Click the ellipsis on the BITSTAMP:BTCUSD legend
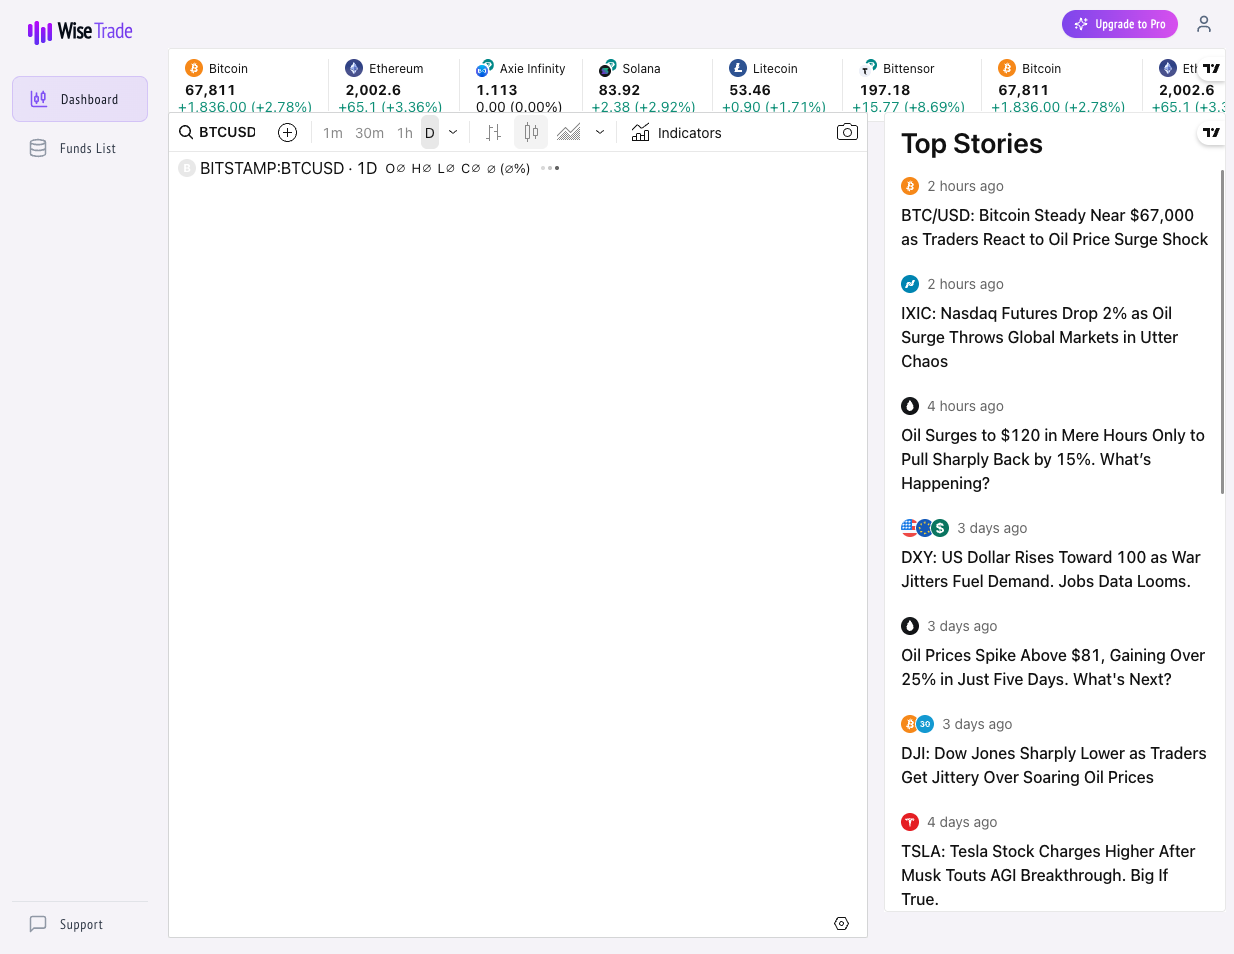Image resolution: width=1234 pixels, height=954 pixels. (549, 168)
